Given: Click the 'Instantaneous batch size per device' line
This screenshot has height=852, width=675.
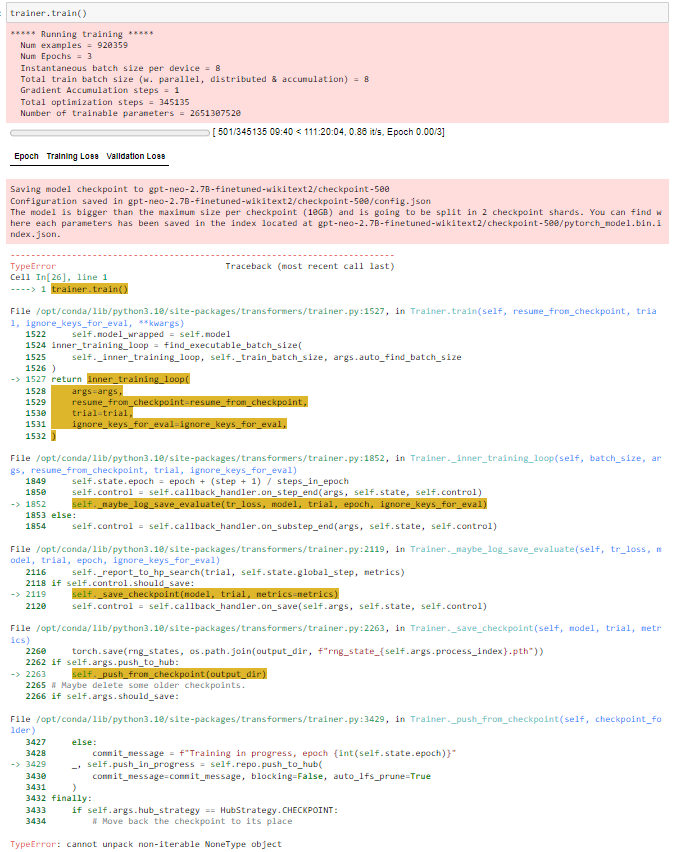Looking at the screenshot, I should coord(120,68).
